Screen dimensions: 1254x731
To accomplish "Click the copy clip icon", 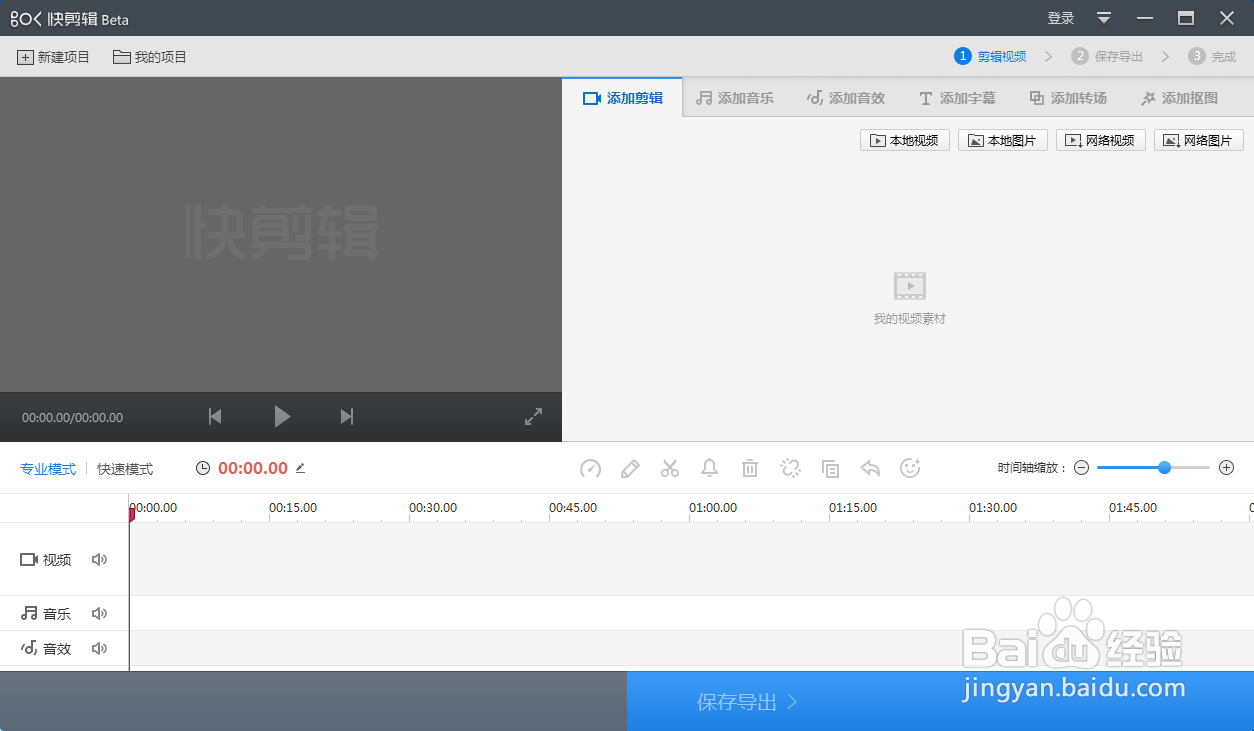I will [x=830, y=468].
